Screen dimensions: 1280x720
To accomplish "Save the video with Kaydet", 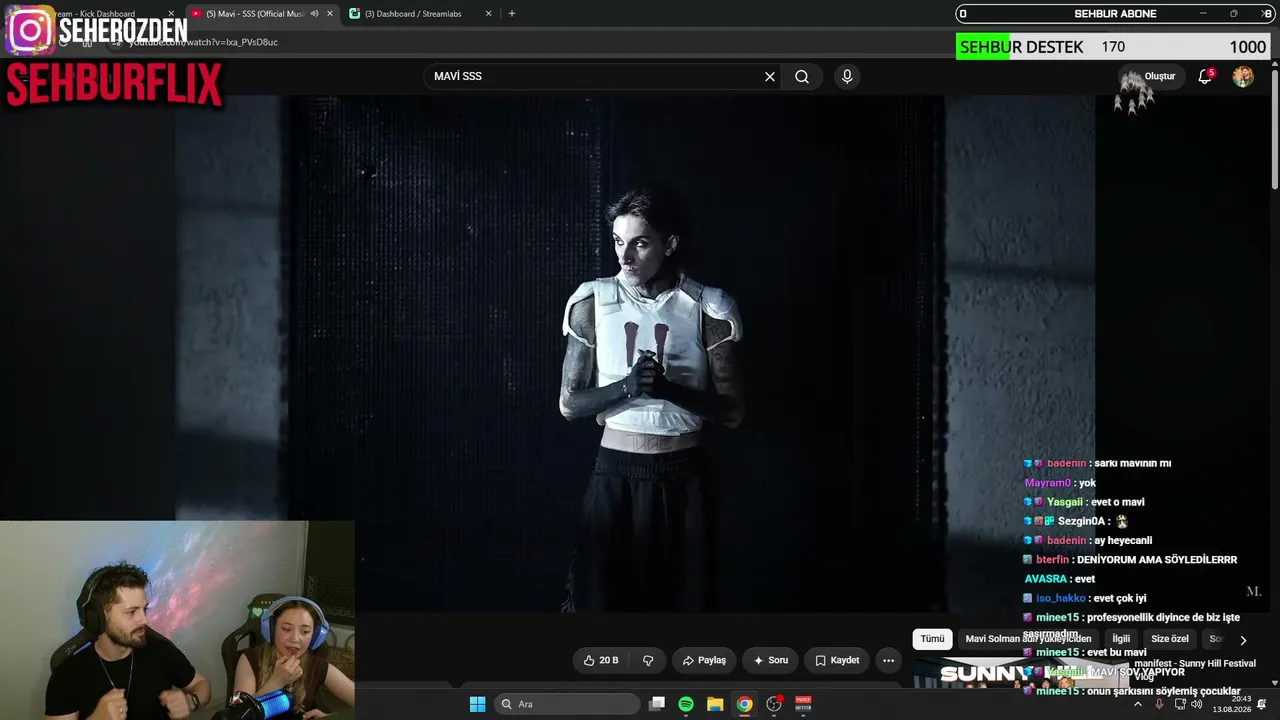I will tap(837, 660).
